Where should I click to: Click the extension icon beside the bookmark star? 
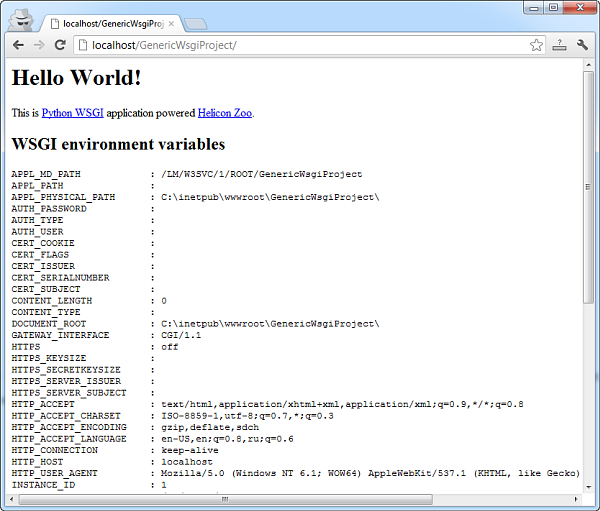(560, 45)
